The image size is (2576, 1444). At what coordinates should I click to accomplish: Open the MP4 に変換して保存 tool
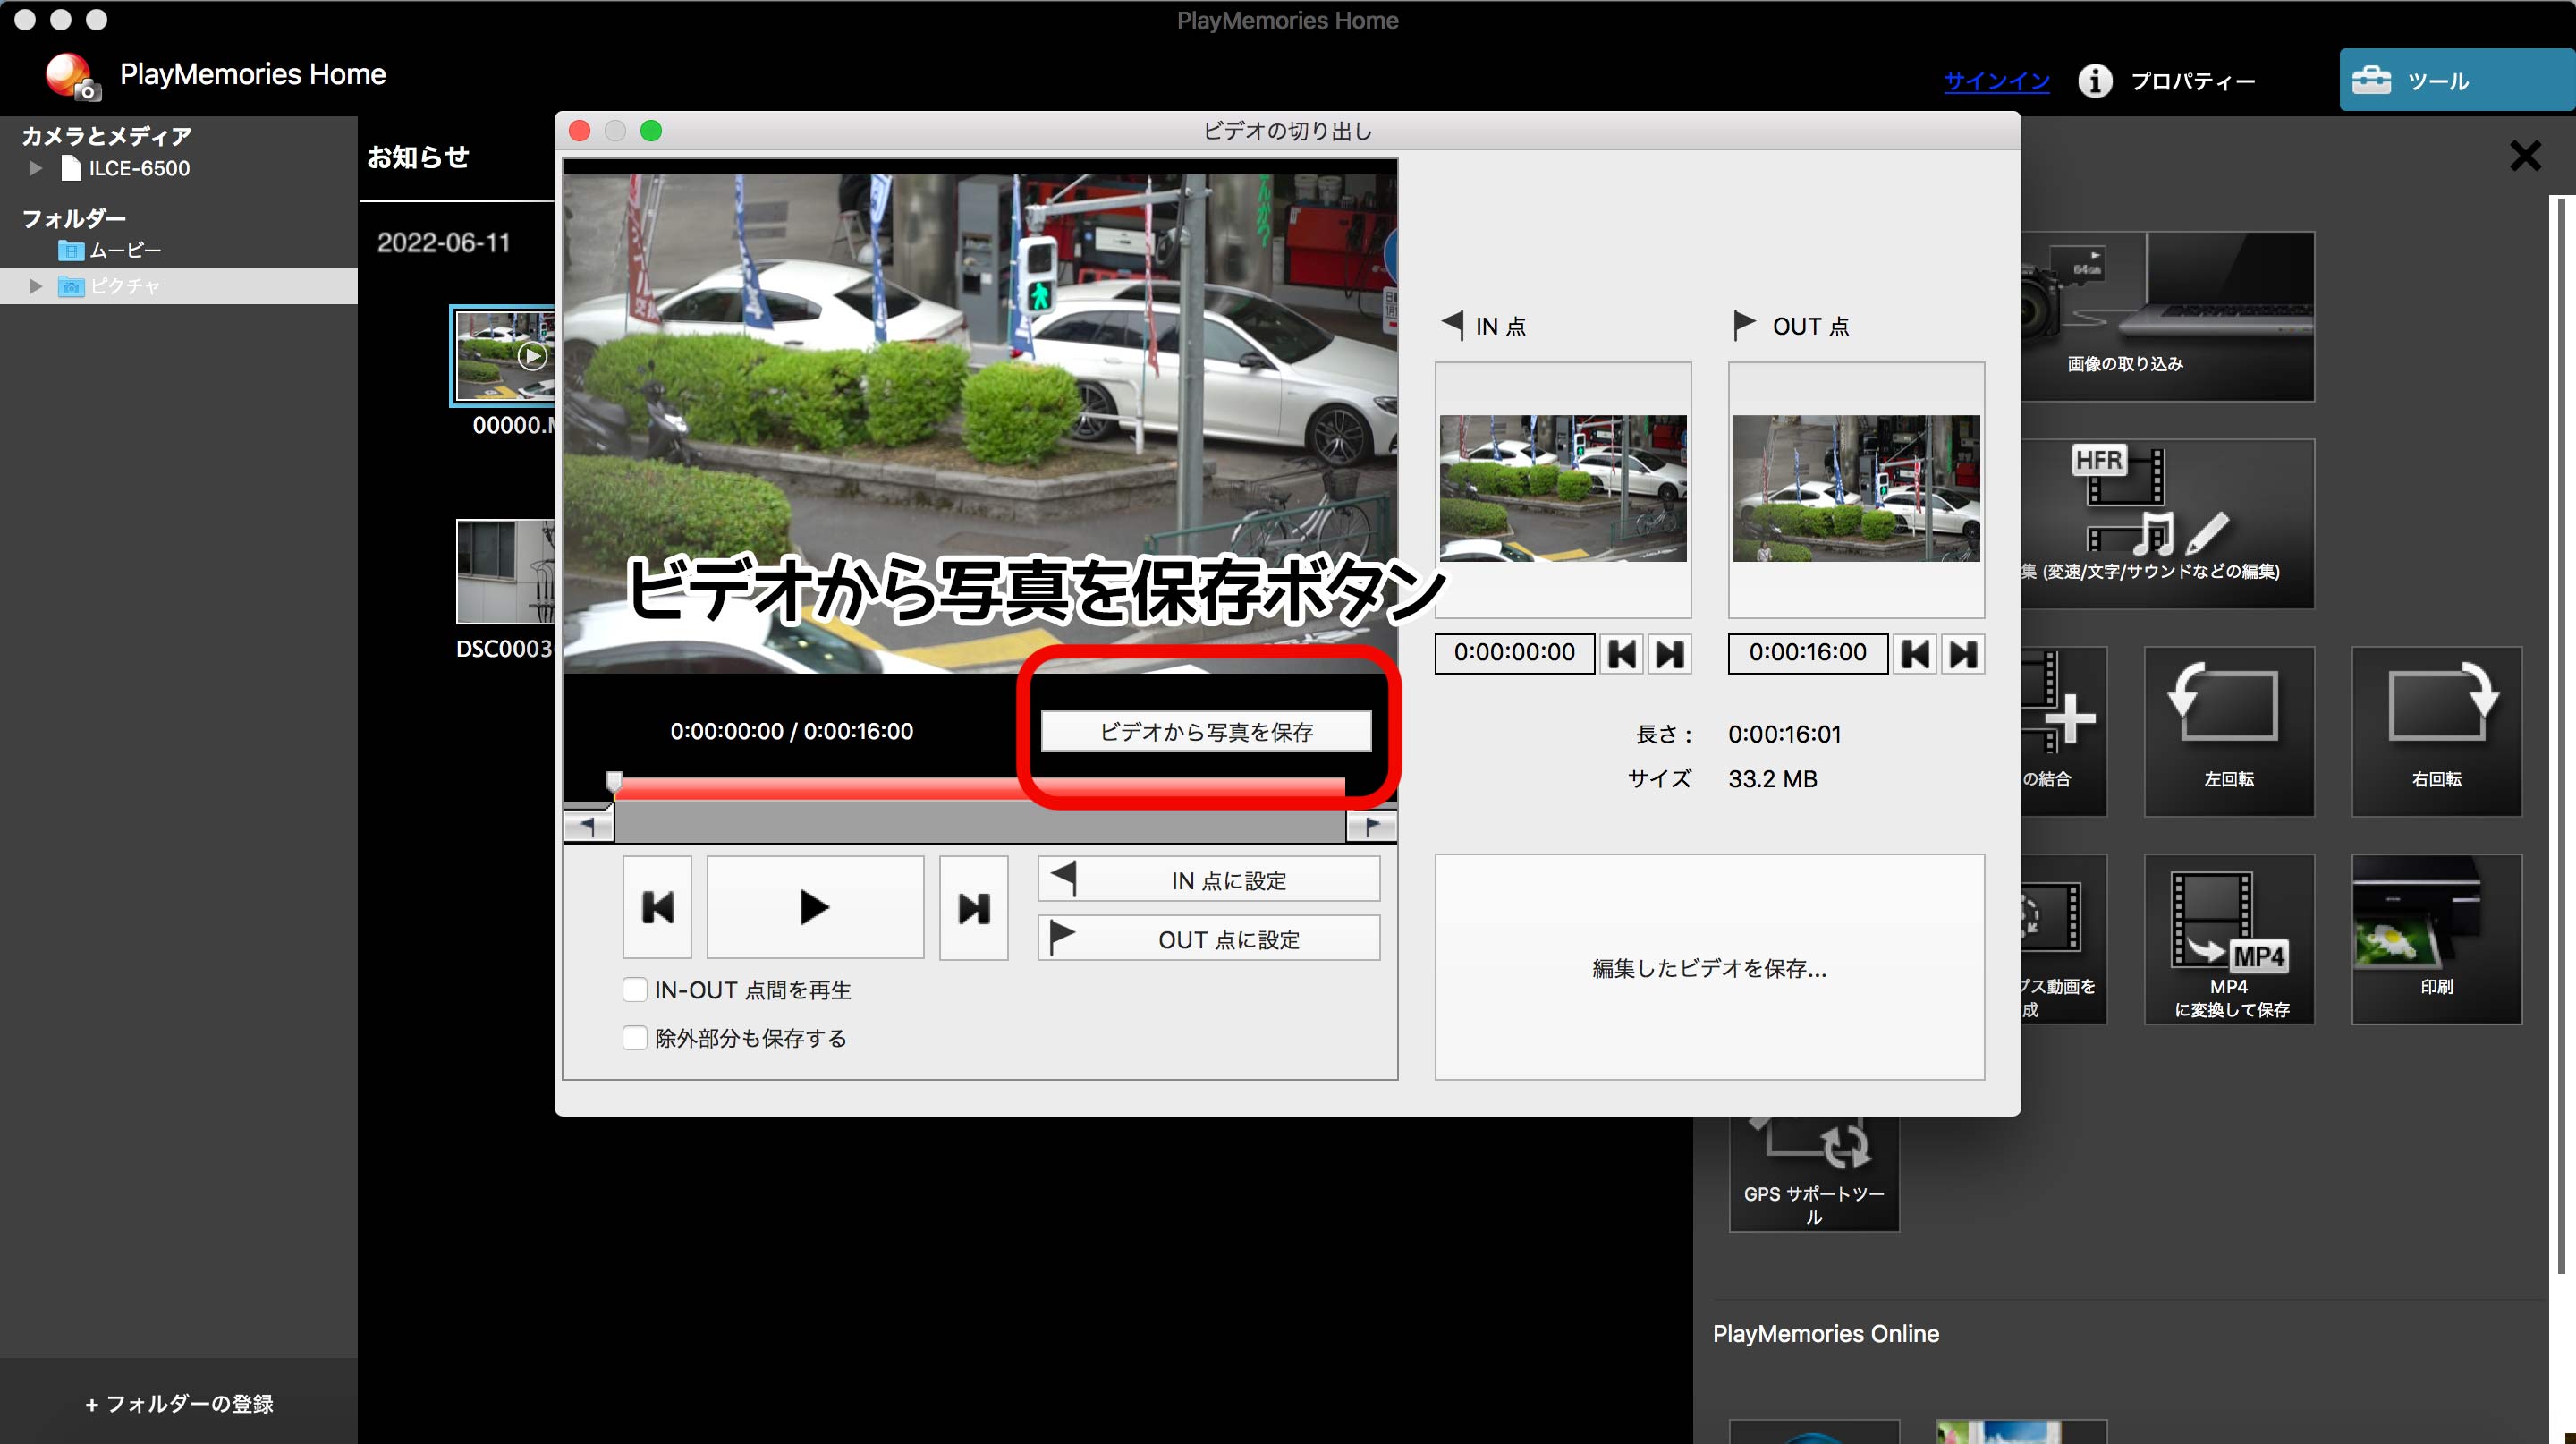point(2229,939)
